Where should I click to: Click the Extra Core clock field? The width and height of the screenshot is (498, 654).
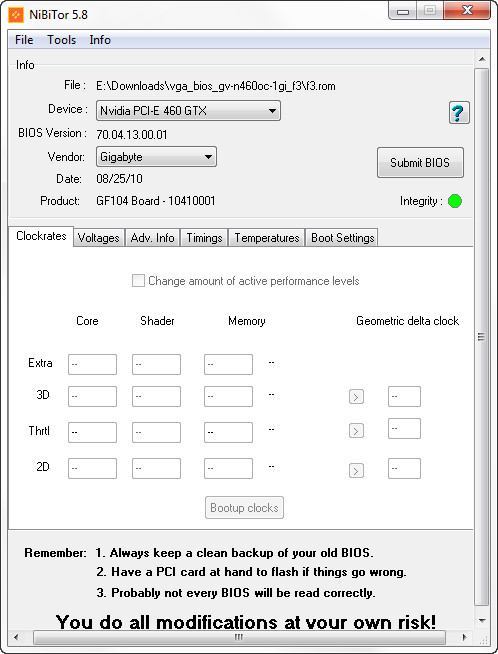click(x=92, y=365)
